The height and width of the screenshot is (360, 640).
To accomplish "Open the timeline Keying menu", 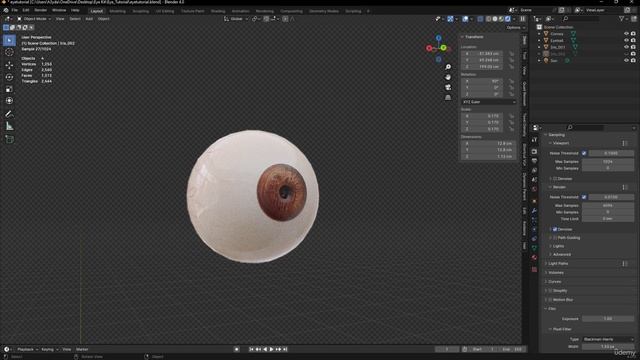I will click(x=49, y=349).
